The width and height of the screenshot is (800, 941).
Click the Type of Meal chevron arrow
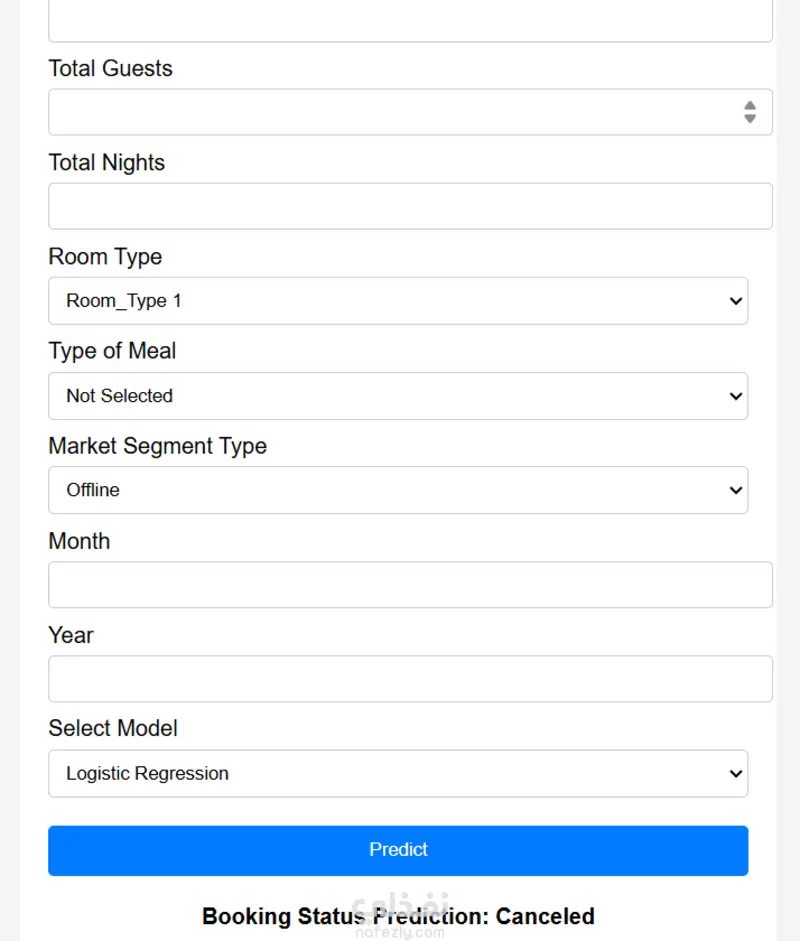pyautogui.click(x=736, y=396)
